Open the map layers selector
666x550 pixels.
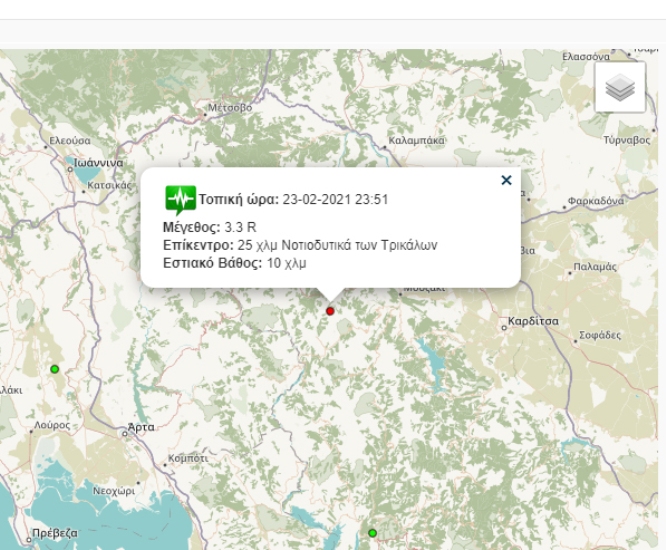620,88
